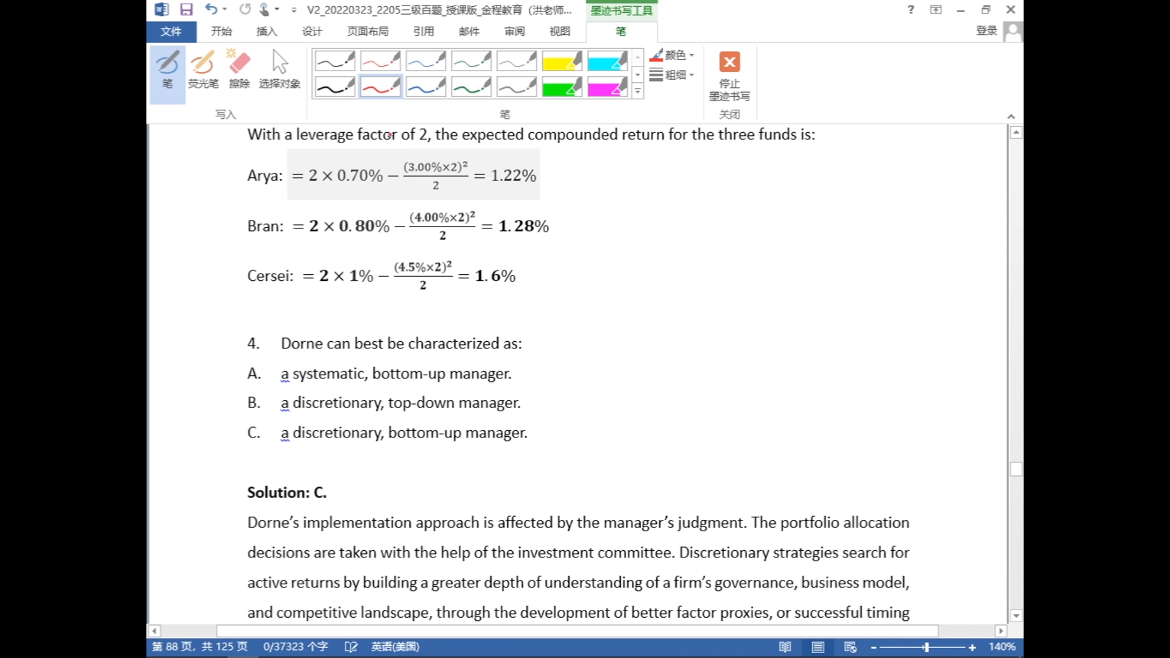Open the File (文件) tab
This screenshot has height=658, width=1170.
coord(171,32)
